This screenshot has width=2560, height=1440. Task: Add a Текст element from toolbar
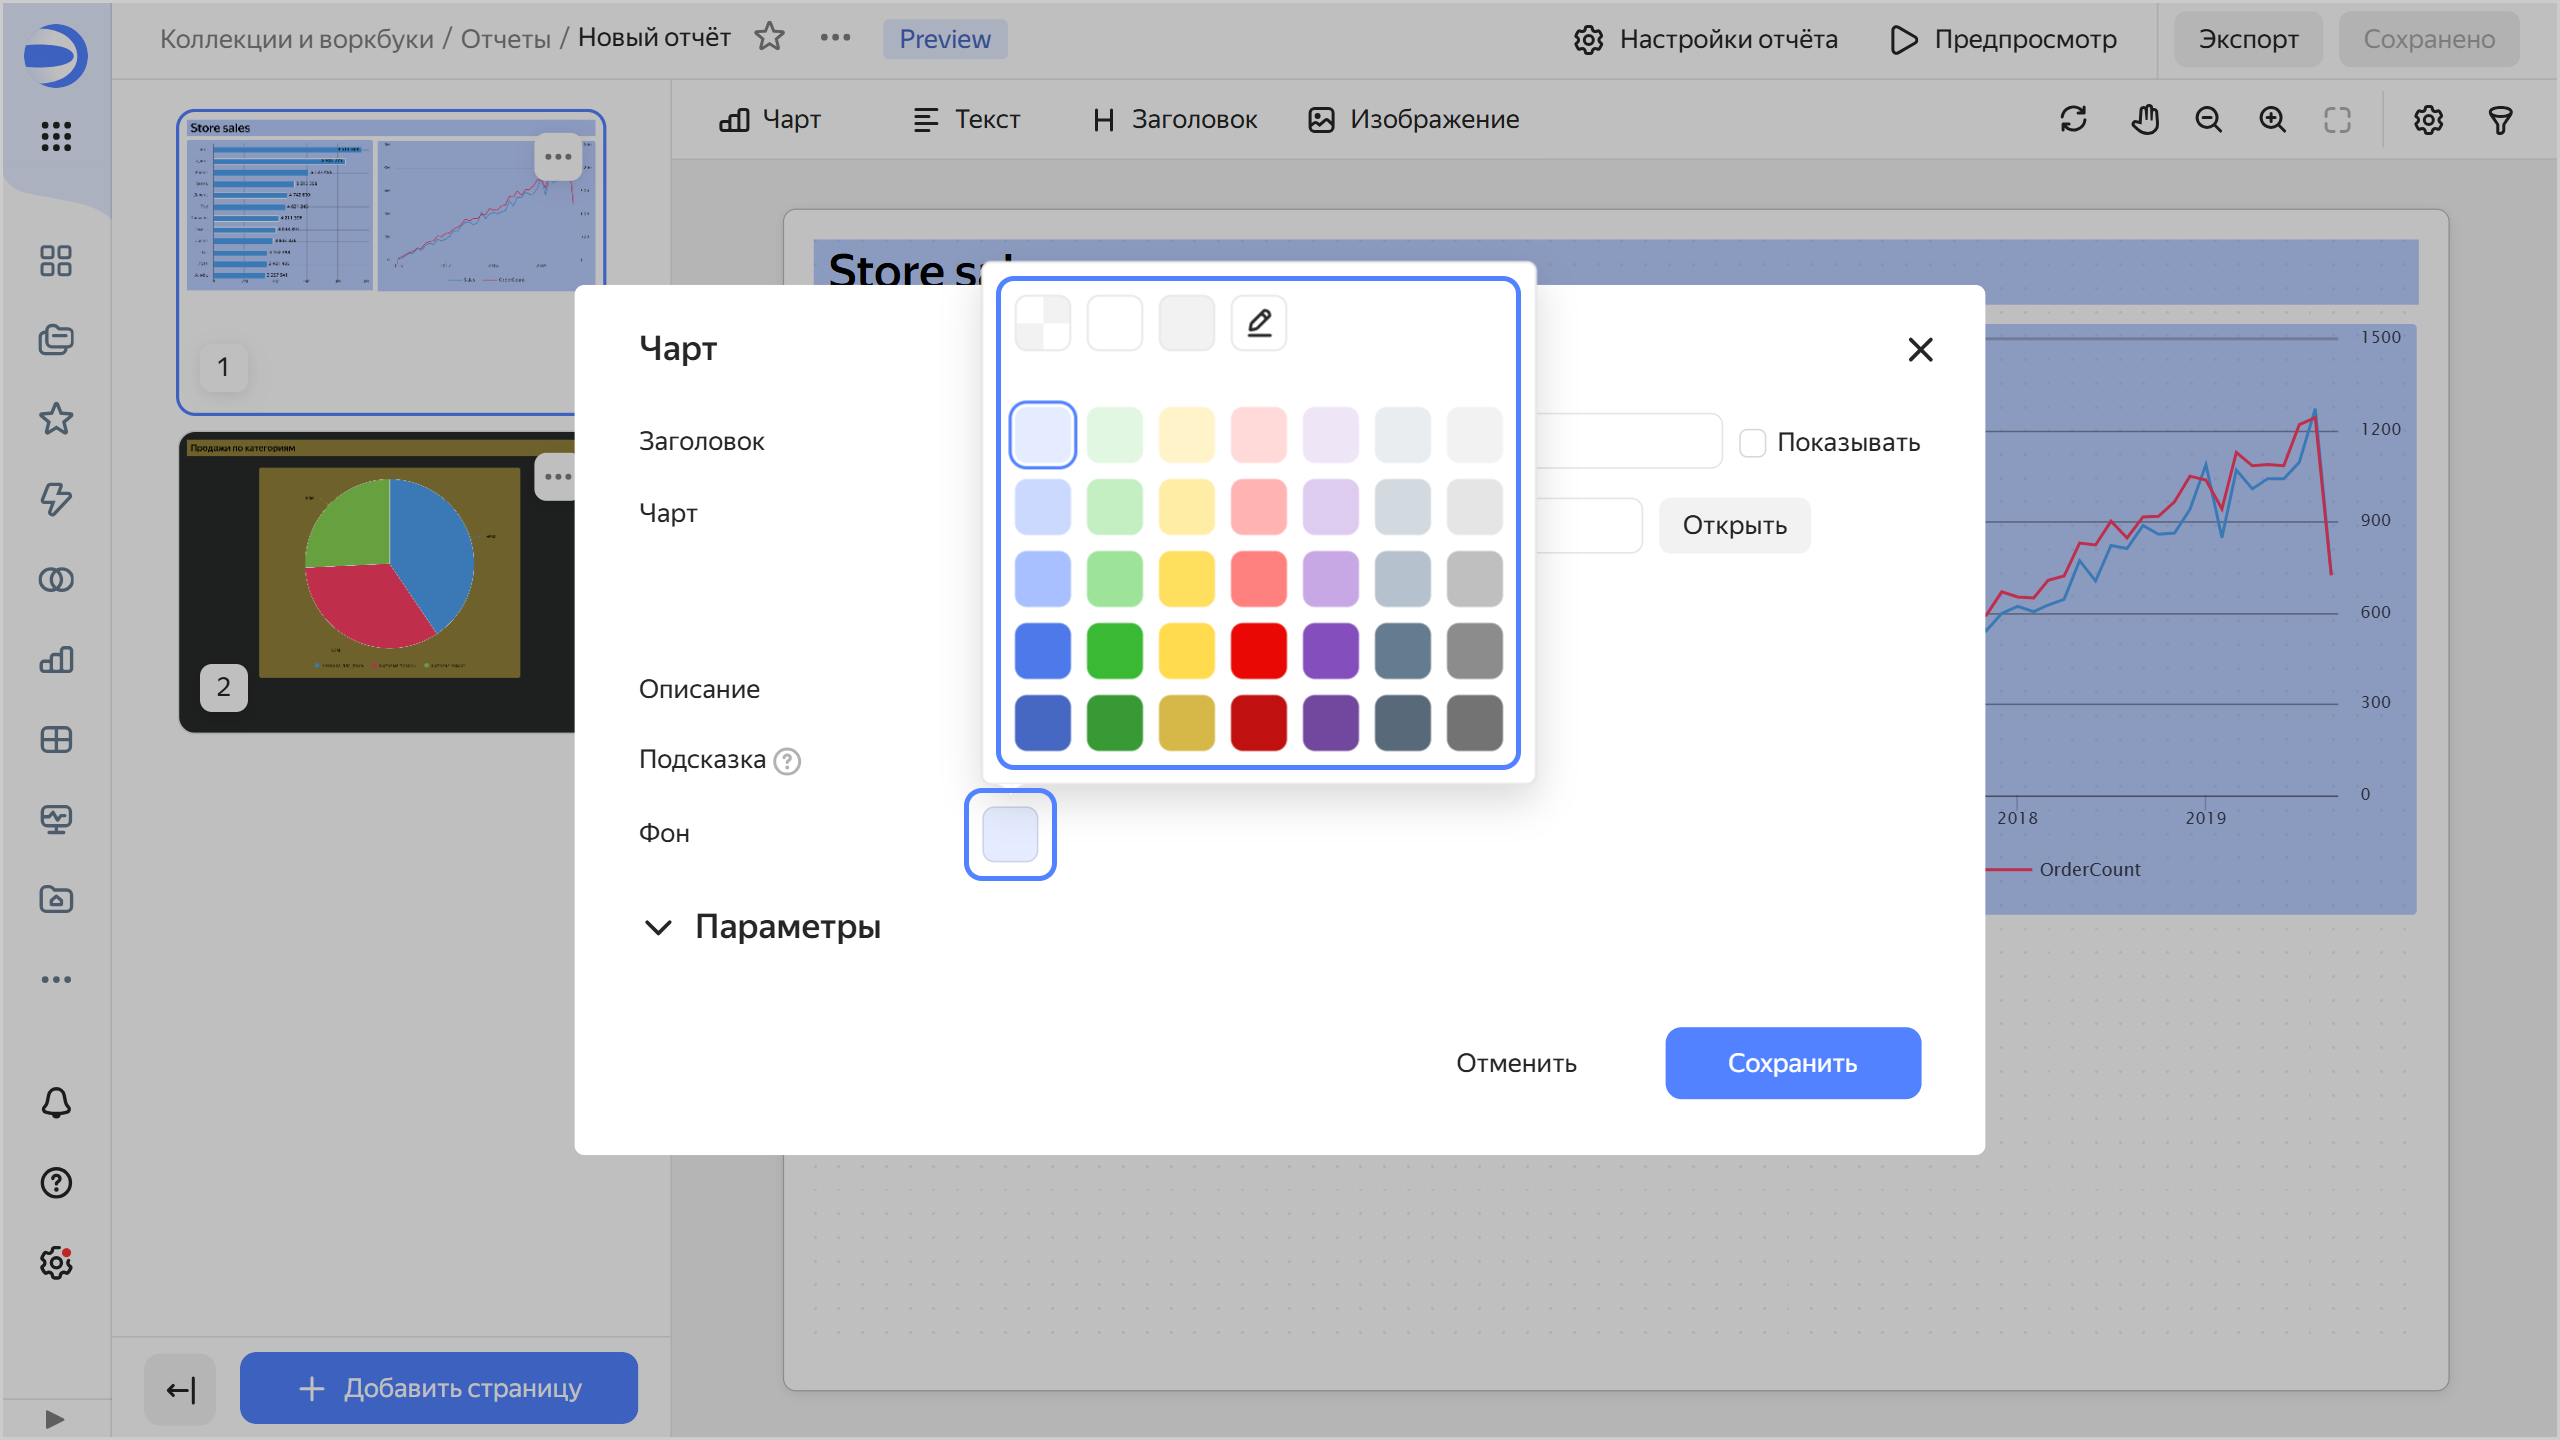pyautogui.click(x=967, y=120)
